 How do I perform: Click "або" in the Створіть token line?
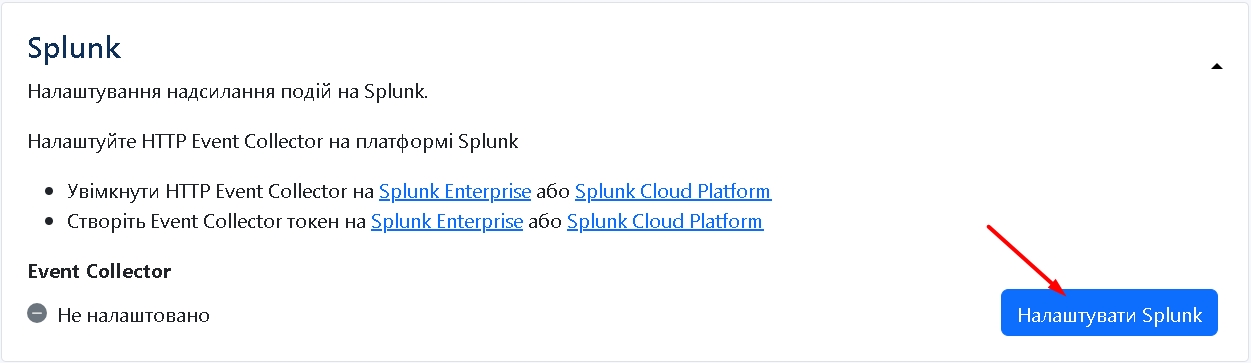(545, 221)
